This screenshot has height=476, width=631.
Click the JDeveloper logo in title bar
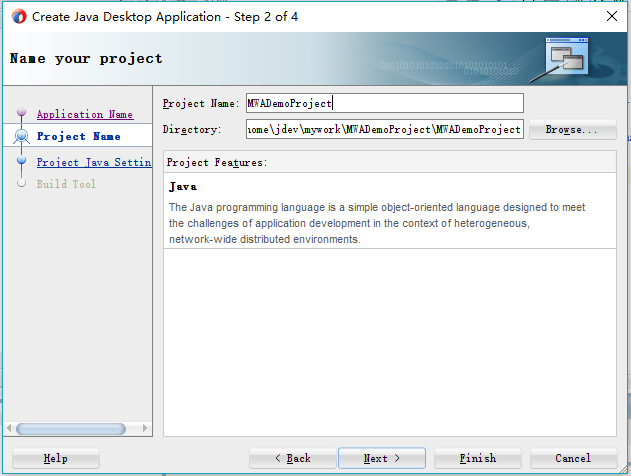pyautogui.click(x=19, y=17)
